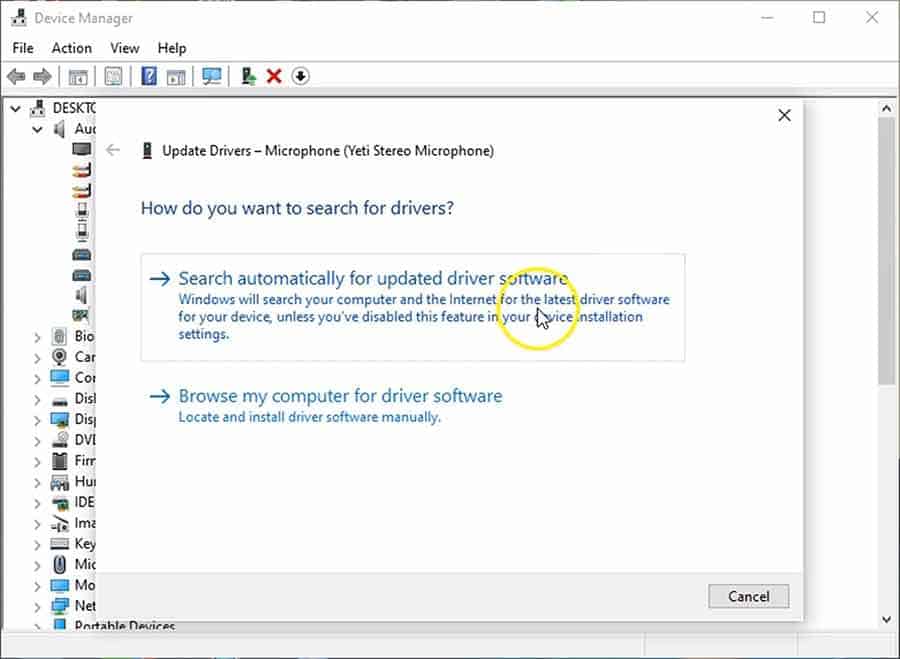Select the 'Net' tree row label
This screenshot has height=659, width=900.
[85, 606]
